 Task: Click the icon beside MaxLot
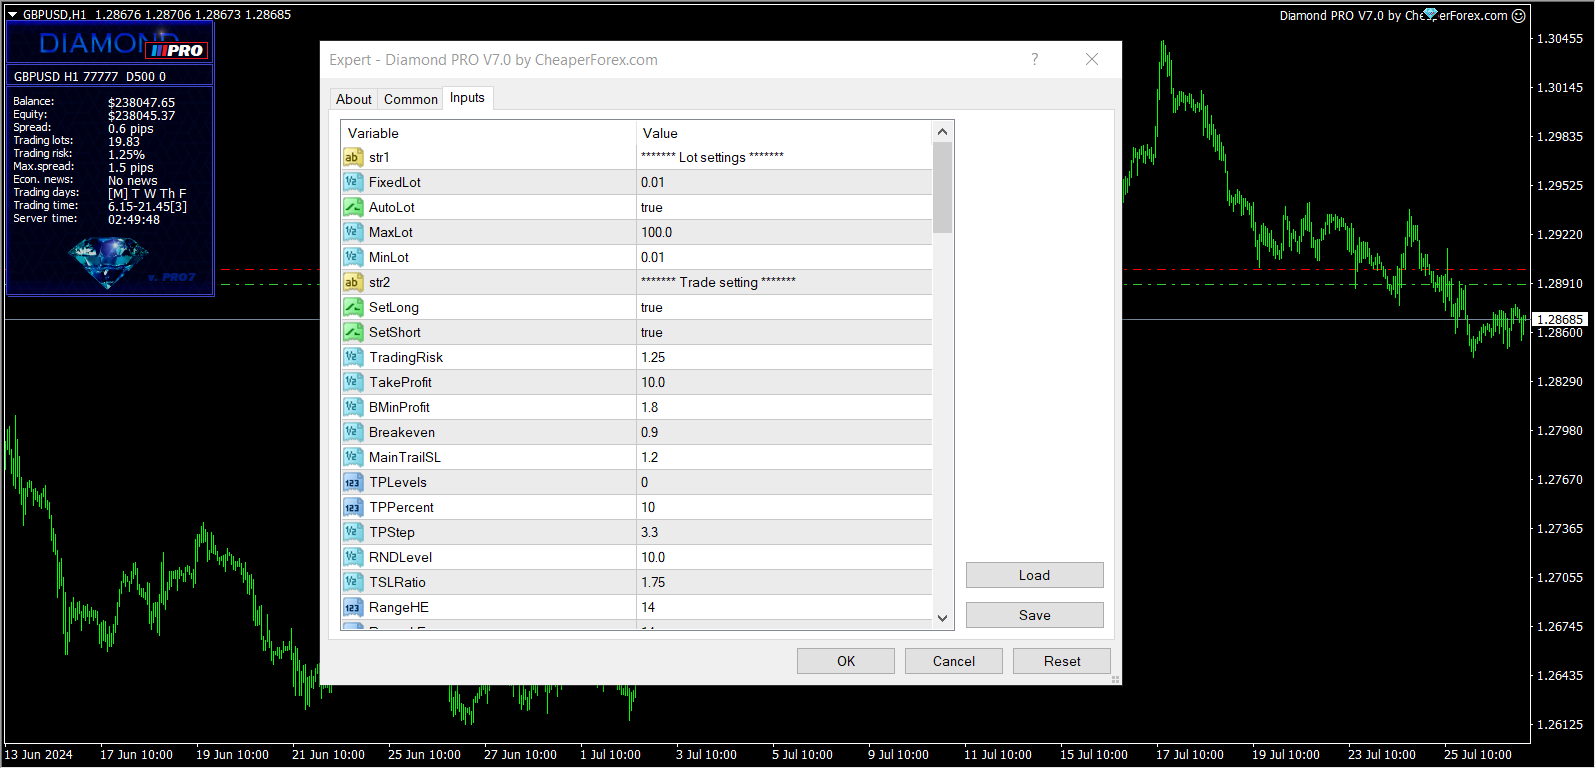(x=353, y=232)
